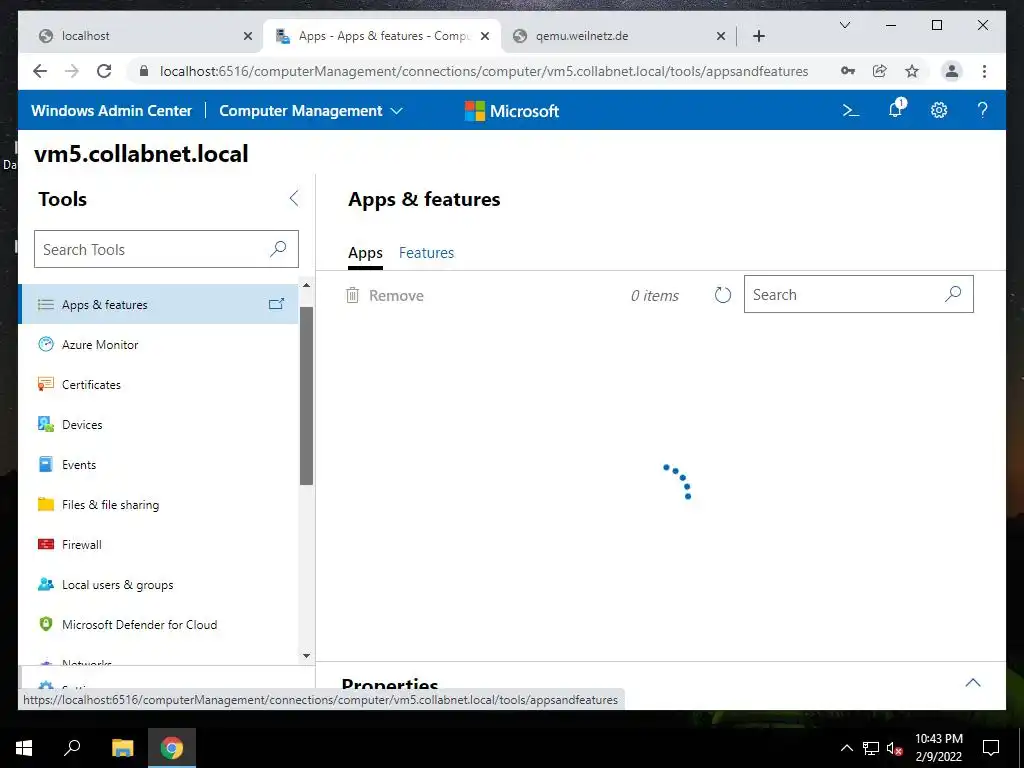Viewport: 1024px width, 768px height.
Task: Click the Certificates icon in Tools list
Action: [46, 384]
